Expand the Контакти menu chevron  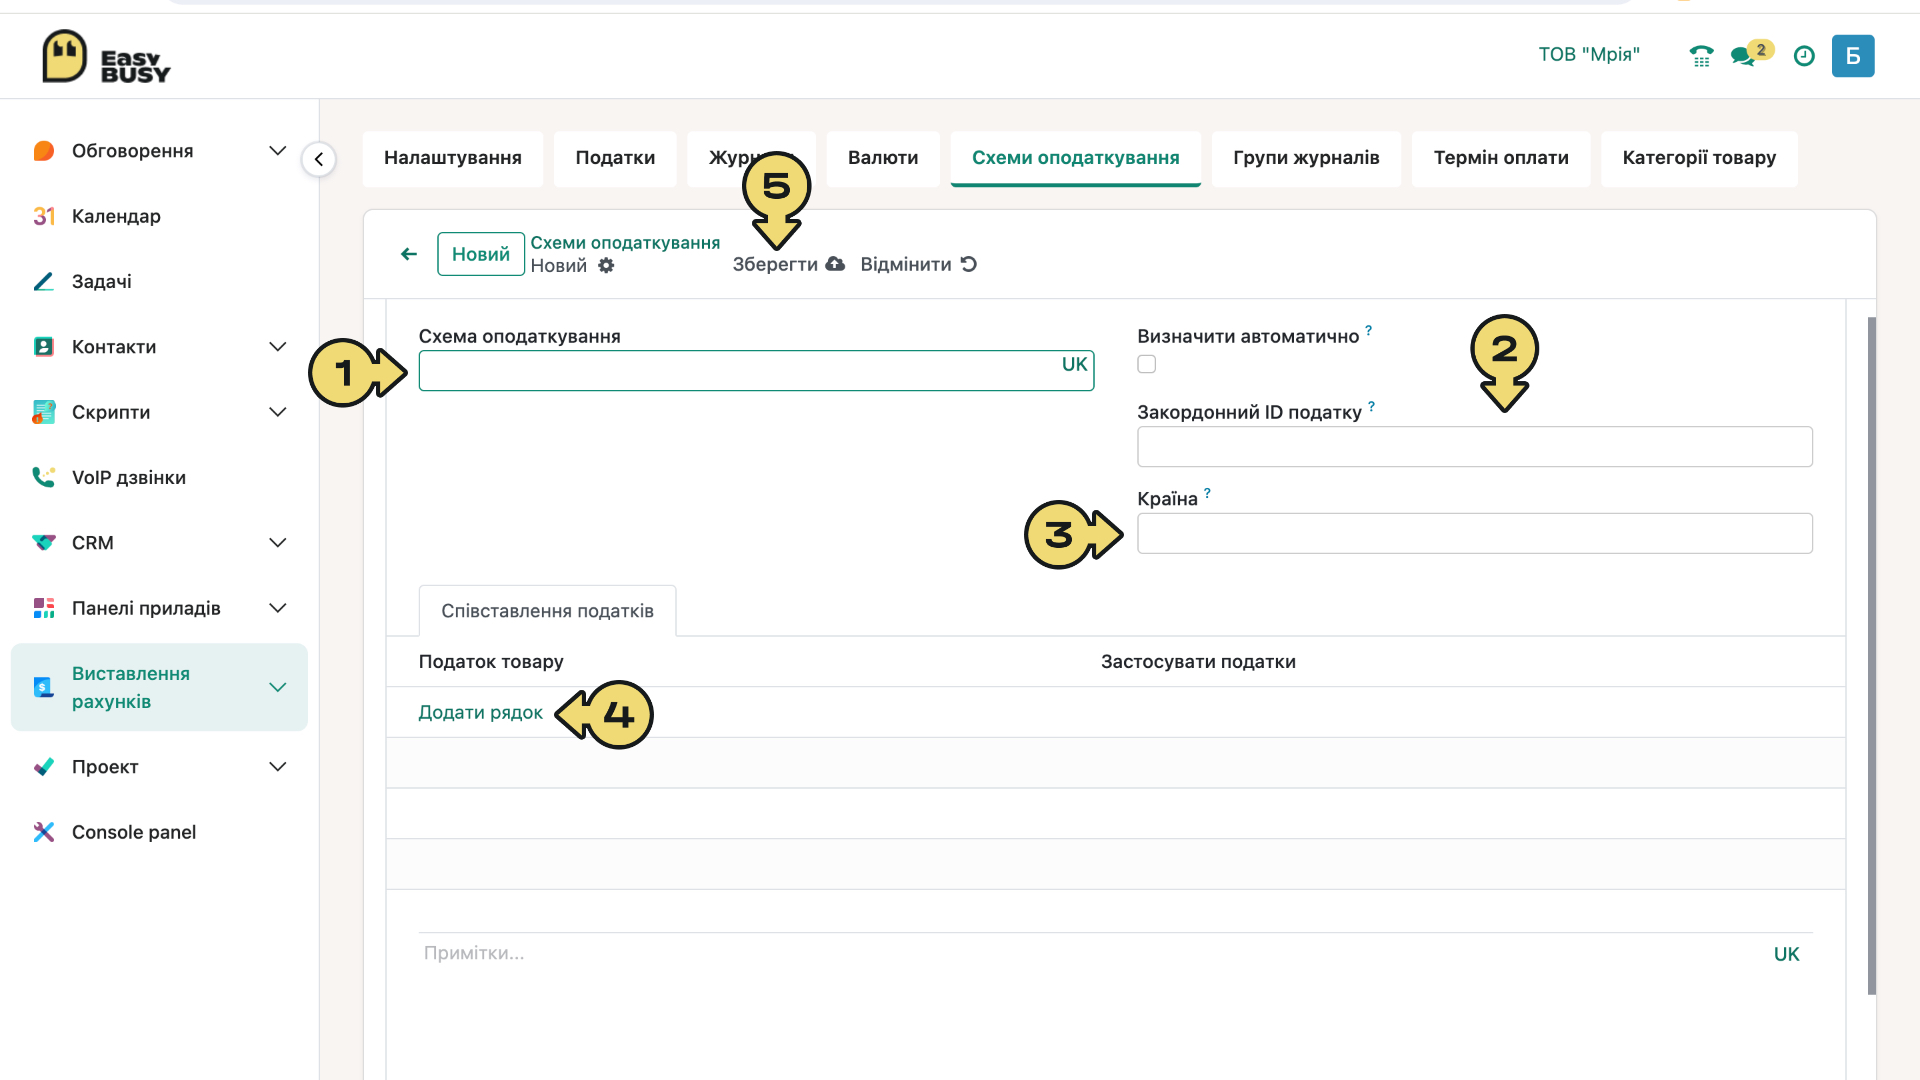pos(278,347)
